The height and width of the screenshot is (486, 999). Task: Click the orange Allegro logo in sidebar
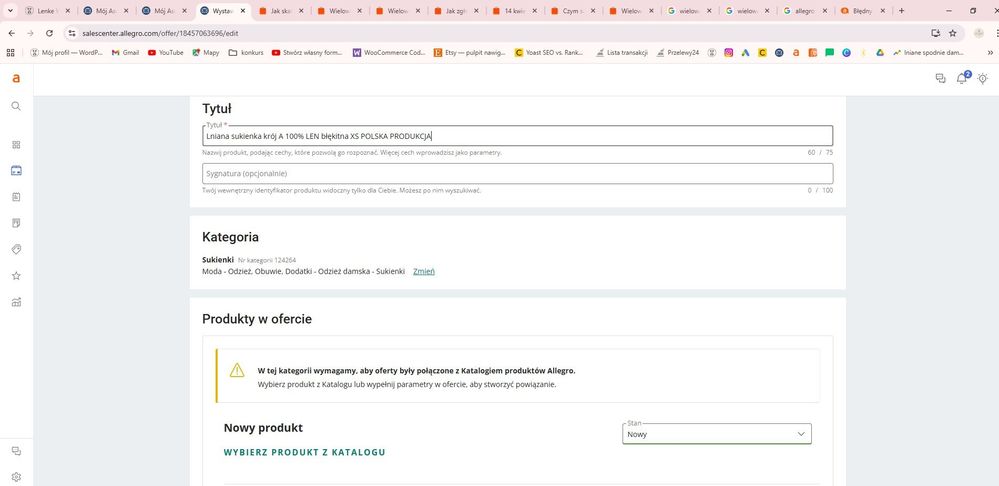[17, 78]
